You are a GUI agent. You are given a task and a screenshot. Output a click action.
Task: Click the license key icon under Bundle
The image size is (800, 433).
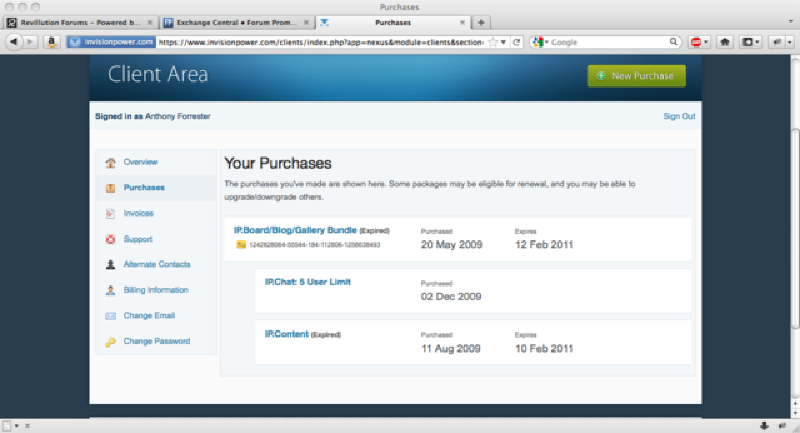coord(241,245)
